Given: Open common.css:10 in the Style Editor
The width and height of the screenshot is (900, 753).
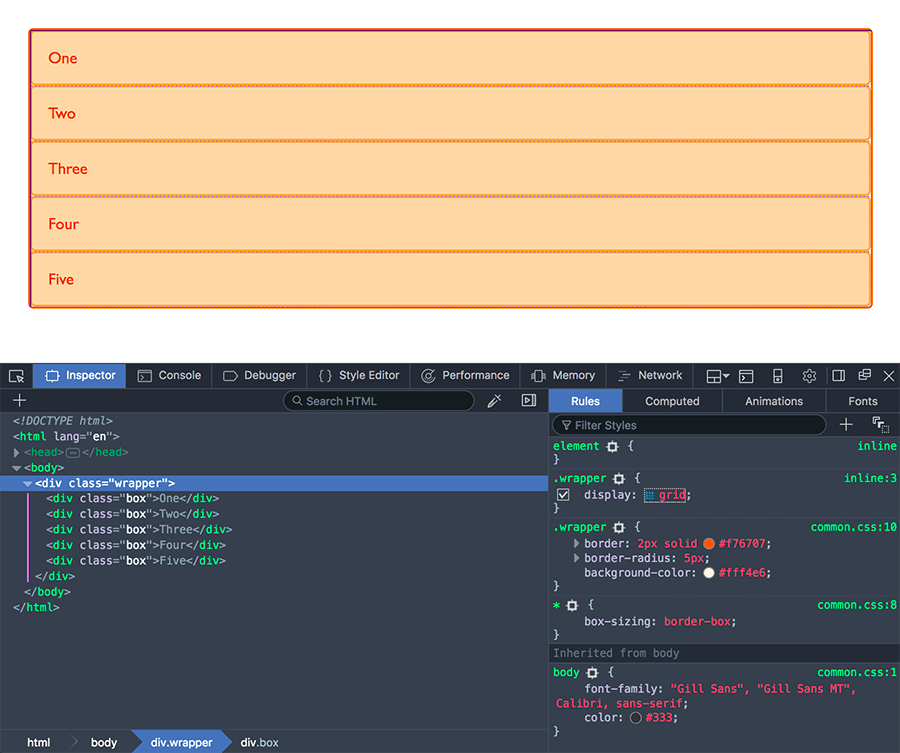Looking at the screenshot, I should pos(852,527).
